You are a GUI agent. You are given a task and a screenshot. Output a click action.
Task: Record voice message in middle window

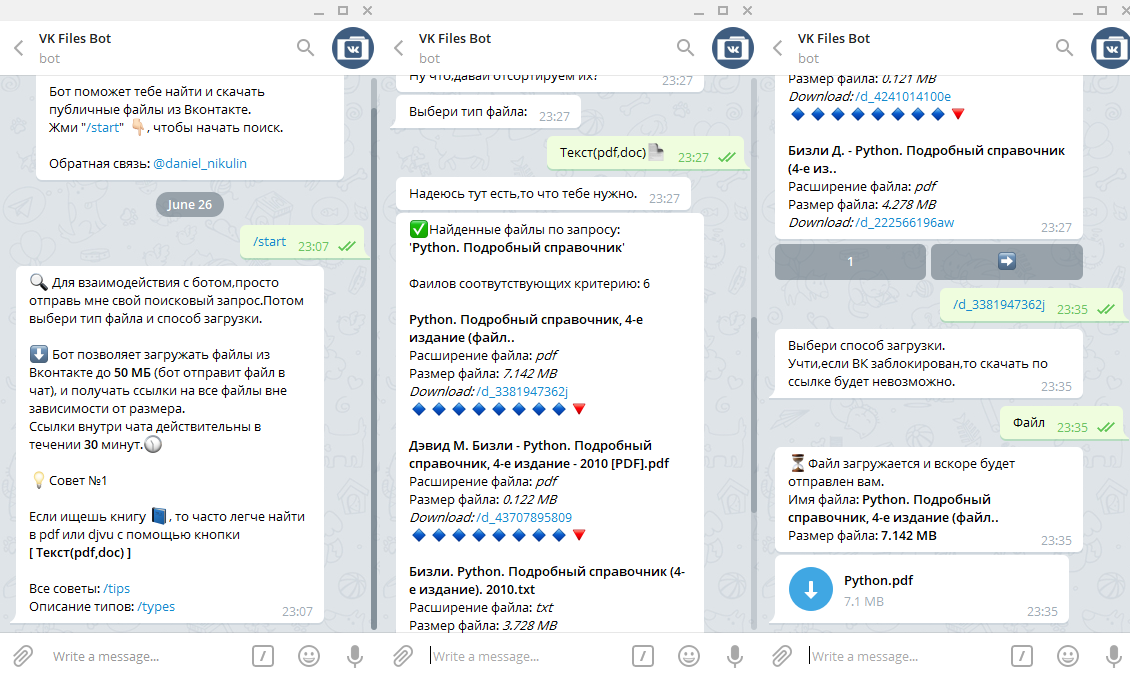click(x=734, y=656)
